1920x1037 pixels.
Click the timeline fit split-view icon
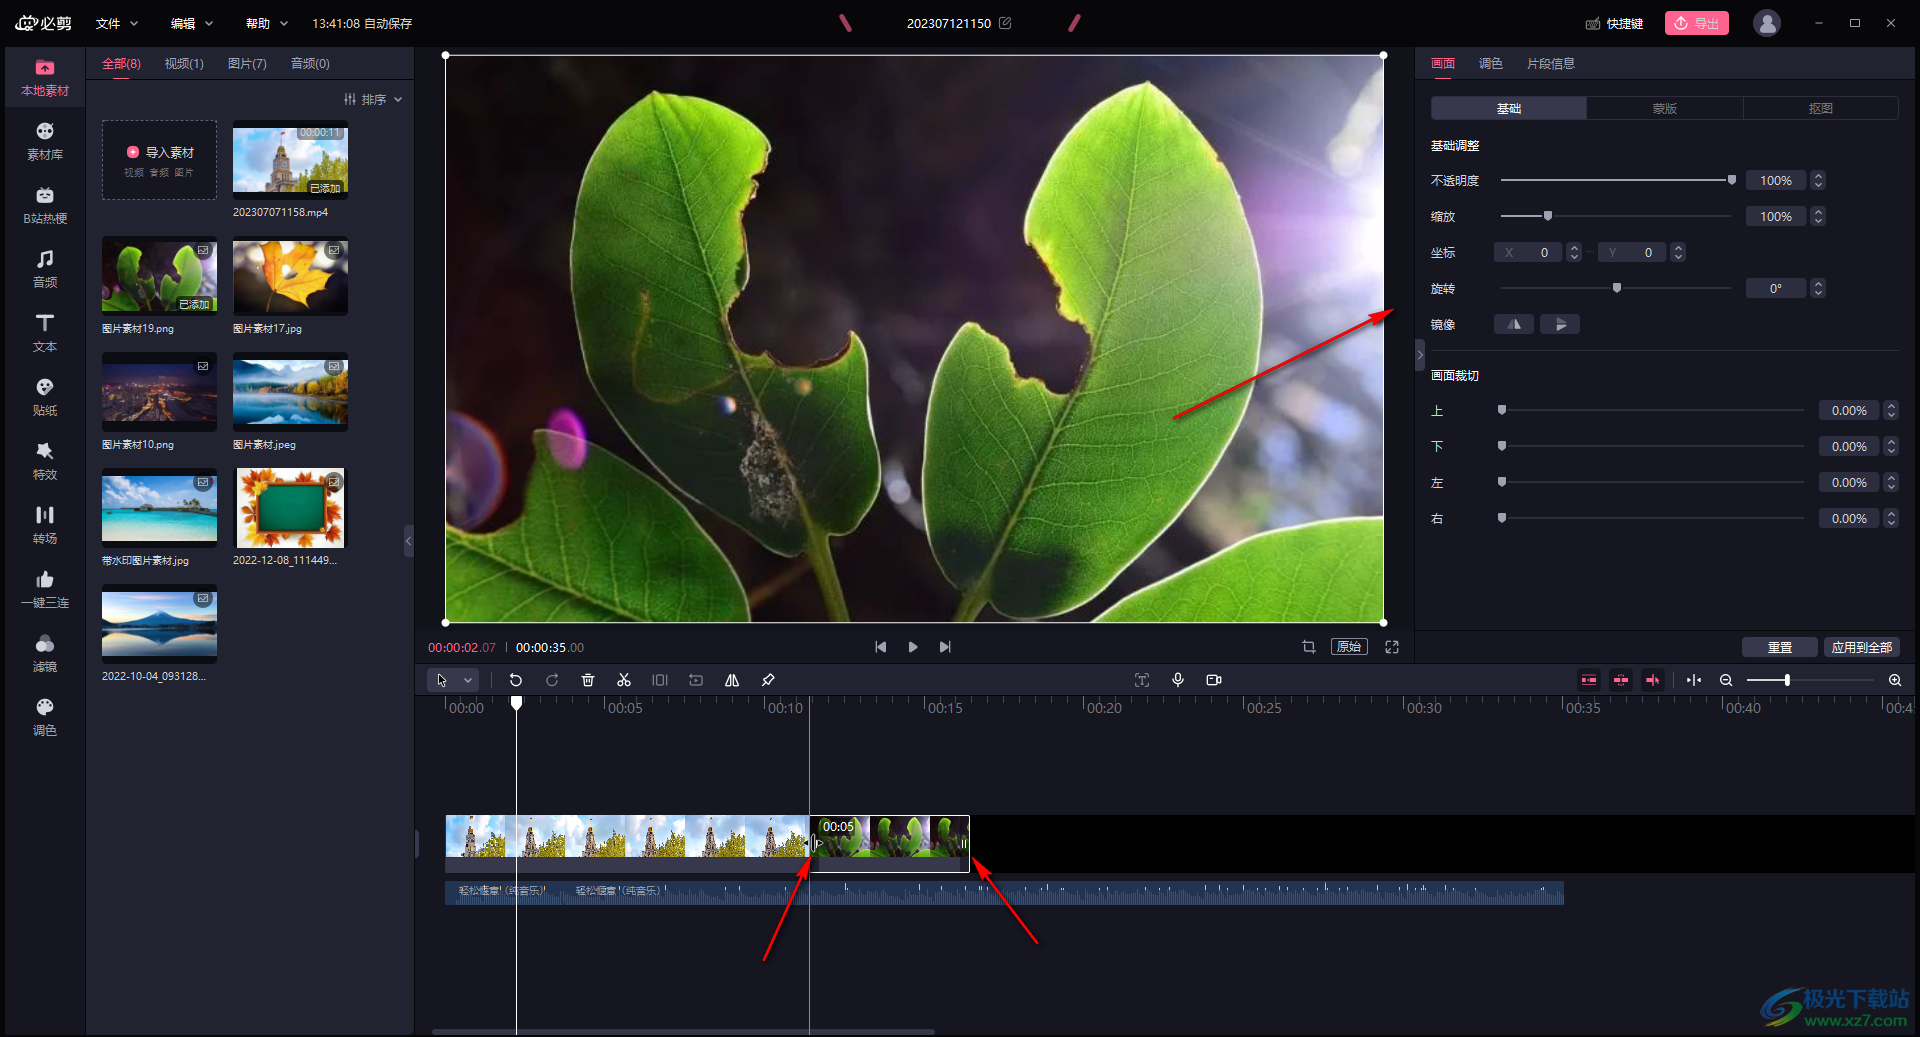click(1694, 680)
